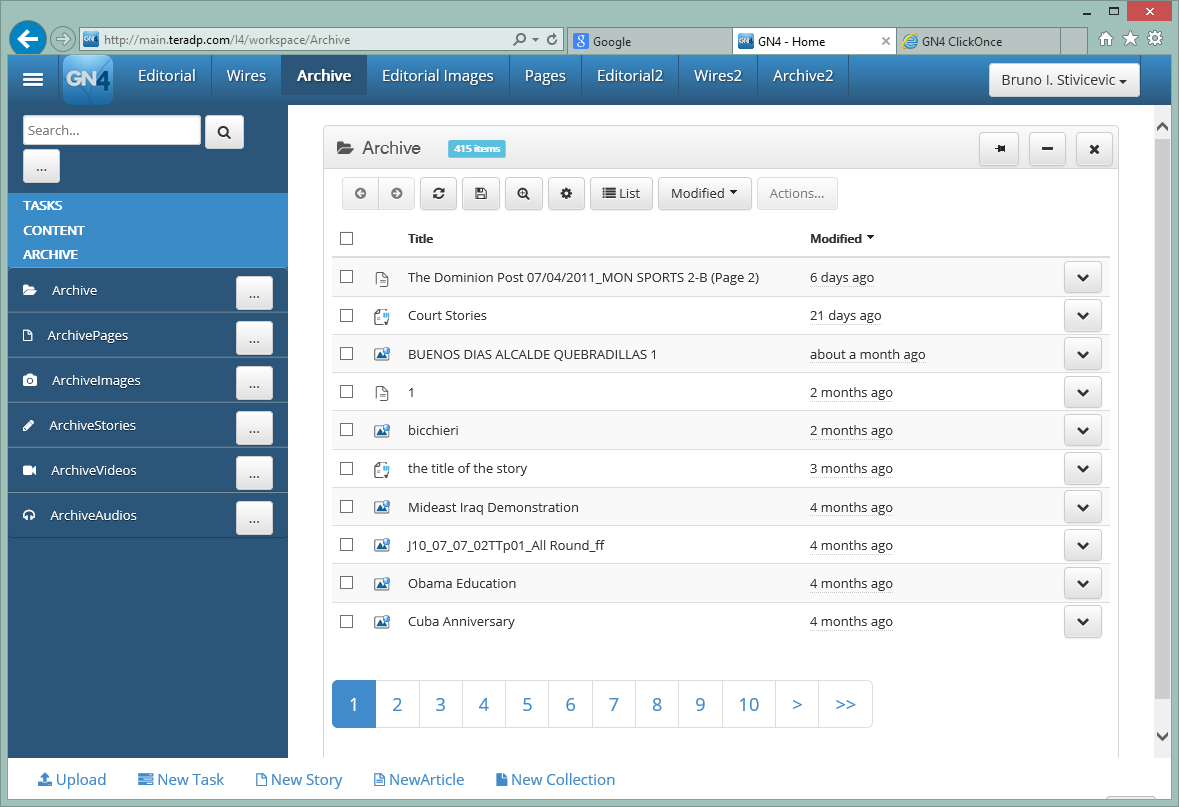Viewport: 1179px width, 807px height.
Task: Click image icon of bicchieri row
Action: [382, 430]
